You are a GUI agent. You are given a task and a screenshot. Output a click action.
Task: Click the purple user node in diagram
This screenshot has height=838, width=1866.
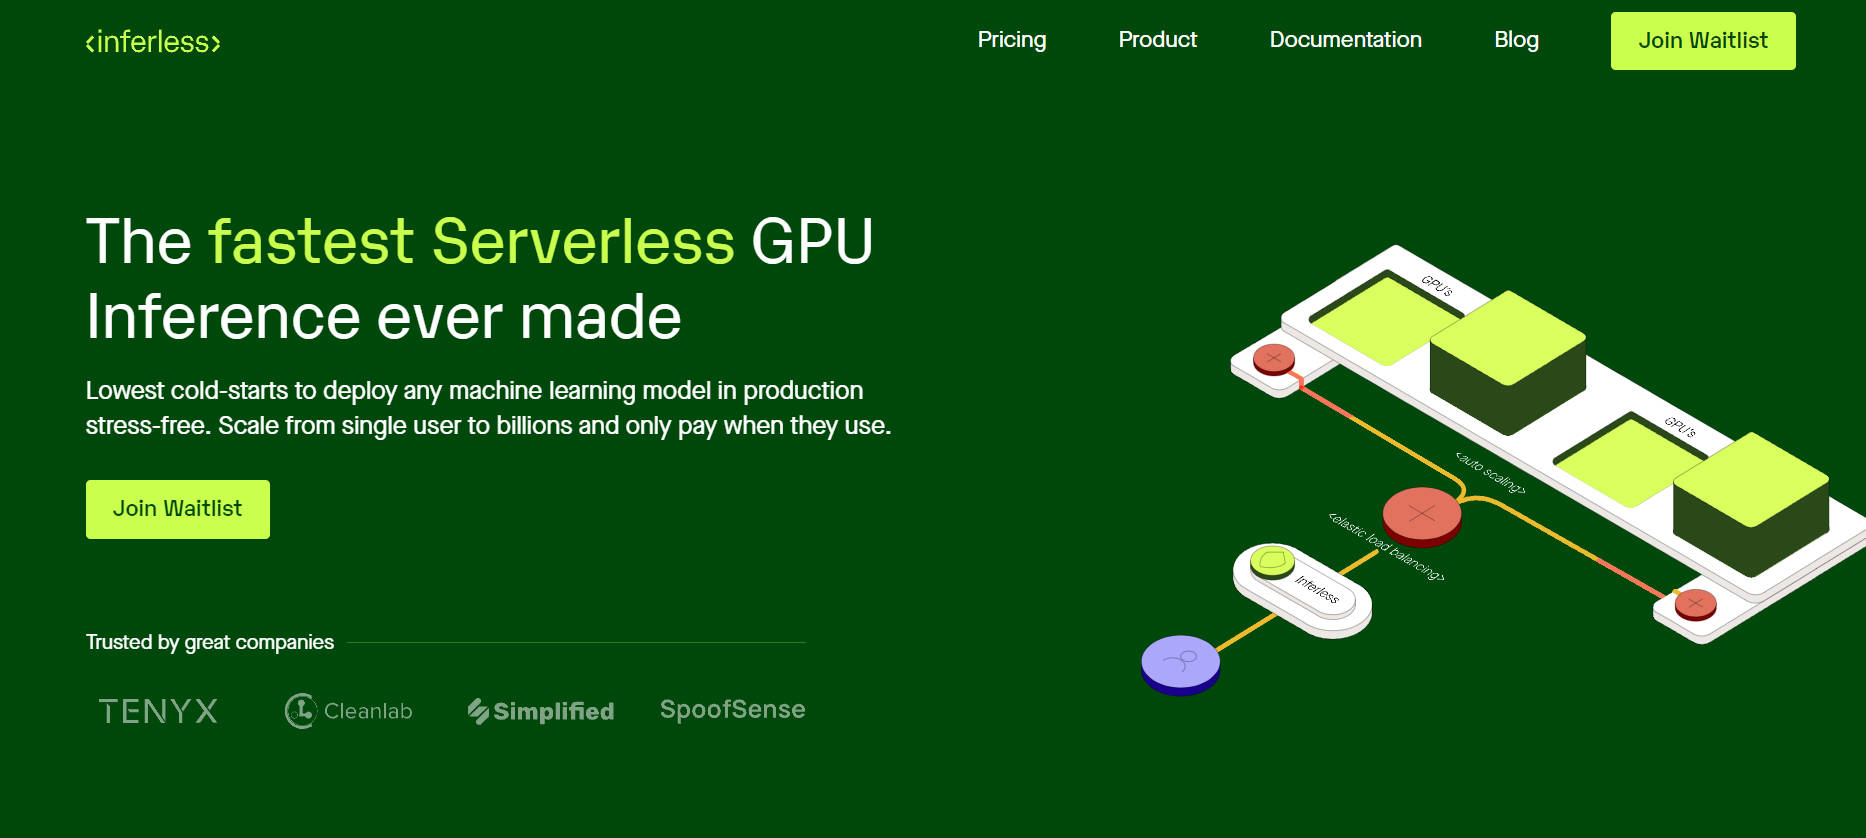(1180, 663)
